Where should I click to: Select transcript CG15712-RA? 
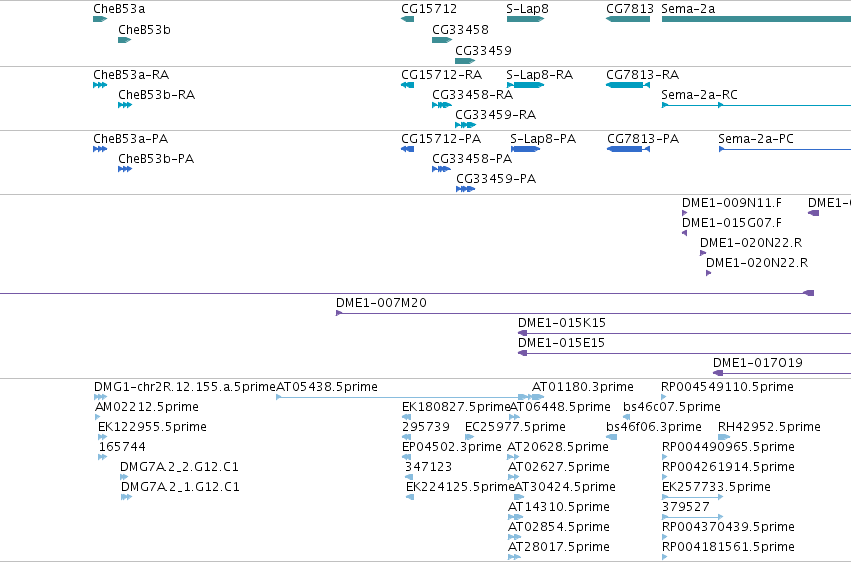(441, 75)
